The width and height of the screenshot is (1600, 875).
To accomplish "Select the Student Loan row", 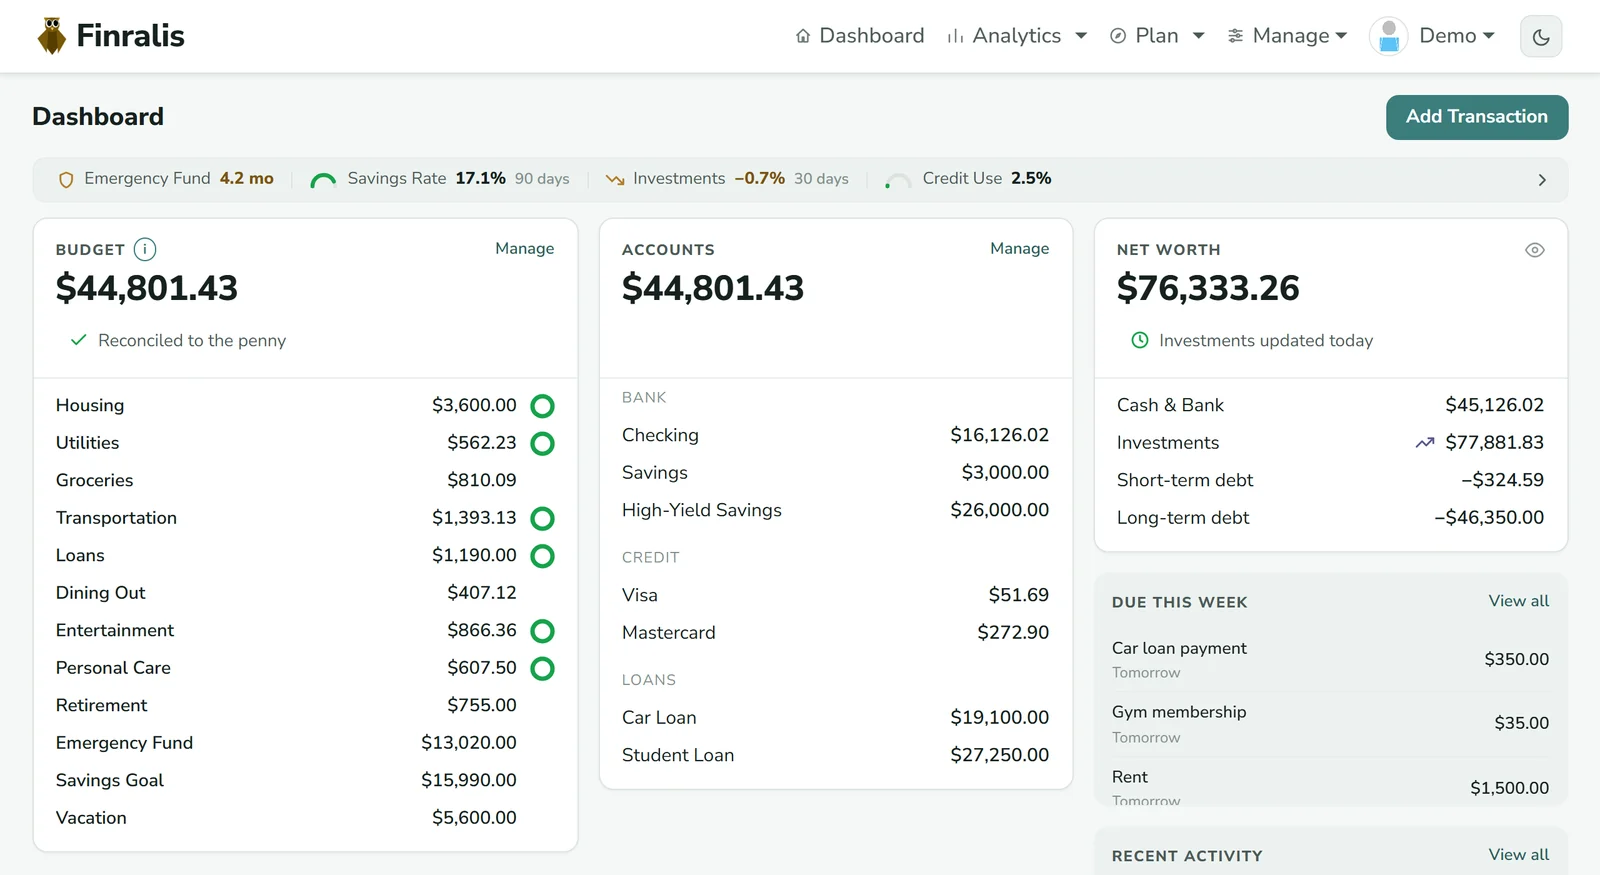I will (836, 755).
